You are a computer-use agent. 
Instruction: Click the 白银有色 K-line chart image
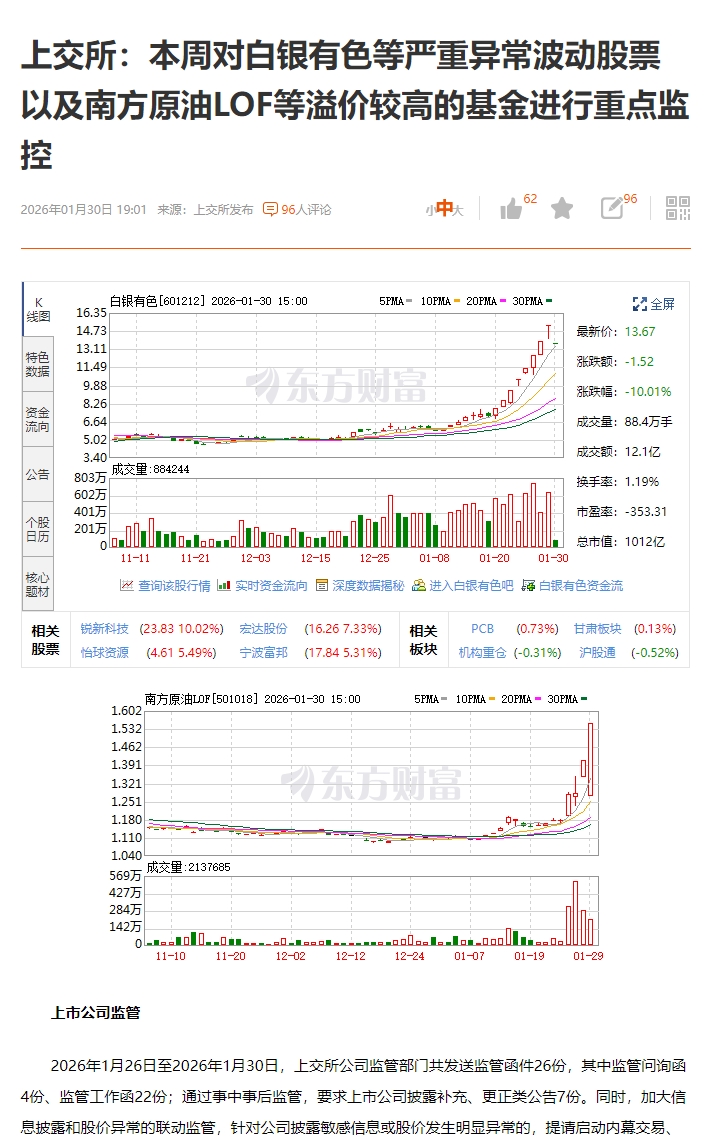click(337, 384)
